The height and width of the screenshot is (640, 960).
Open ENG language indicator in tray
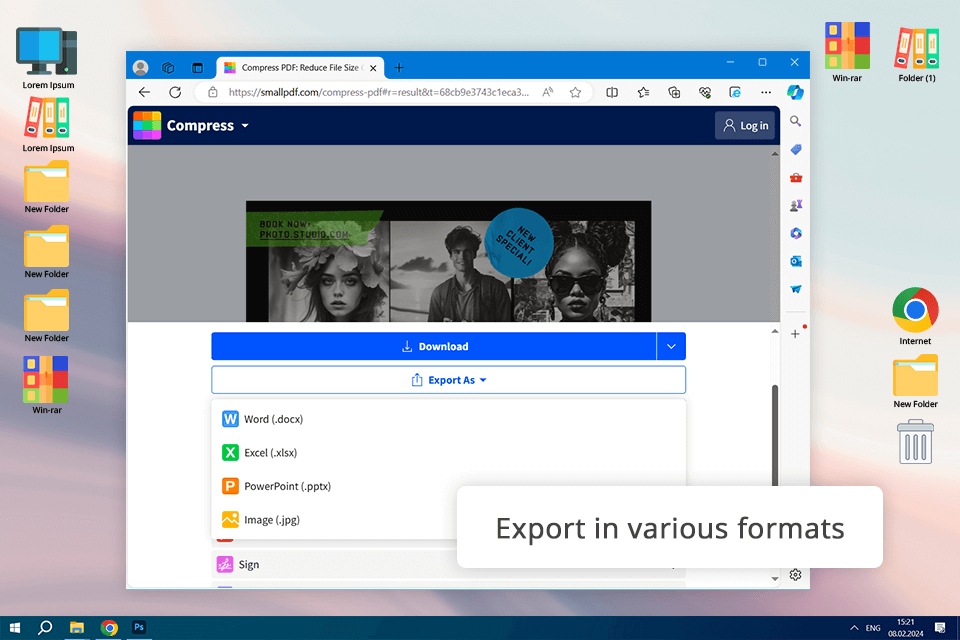tap(872, 628)
